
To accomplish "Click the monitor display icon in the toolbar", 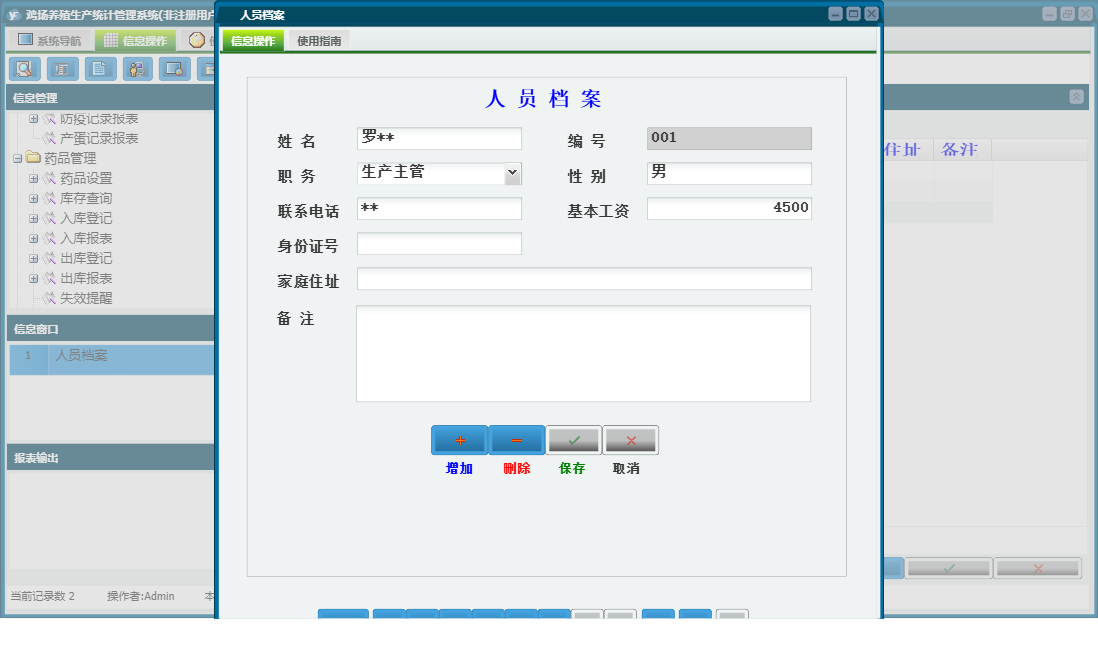I will point(174,69).
